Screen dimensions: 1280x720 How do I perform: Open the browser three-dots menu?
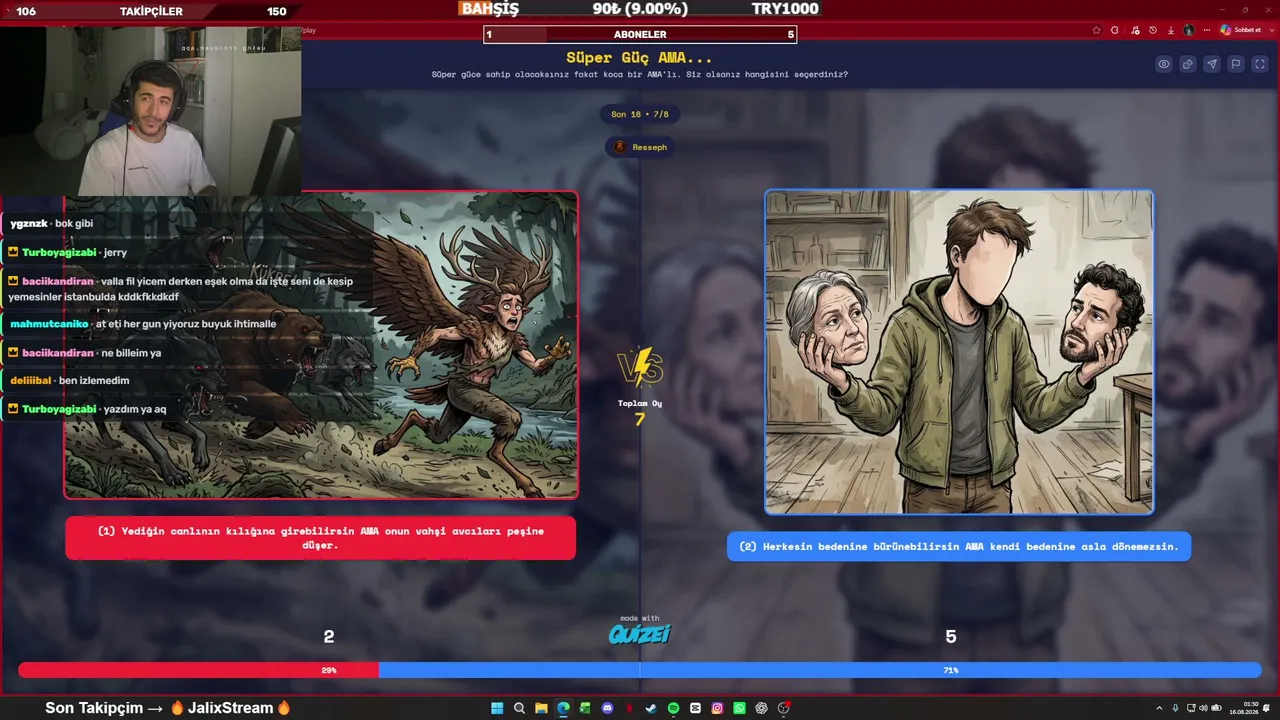click(x=1207, y=30)
